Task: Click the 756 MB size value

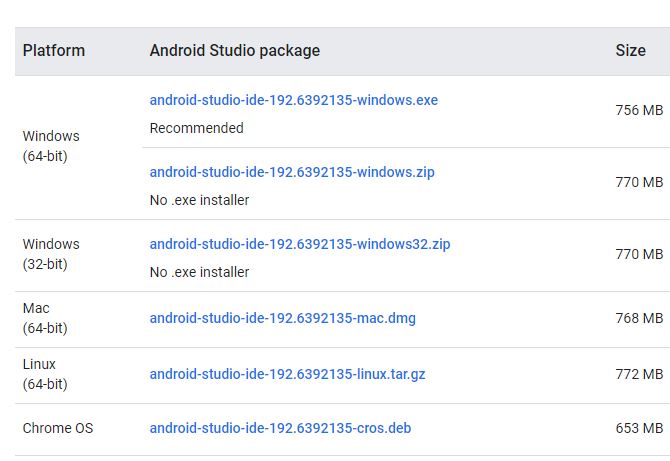Action: [x=639, y=110]
